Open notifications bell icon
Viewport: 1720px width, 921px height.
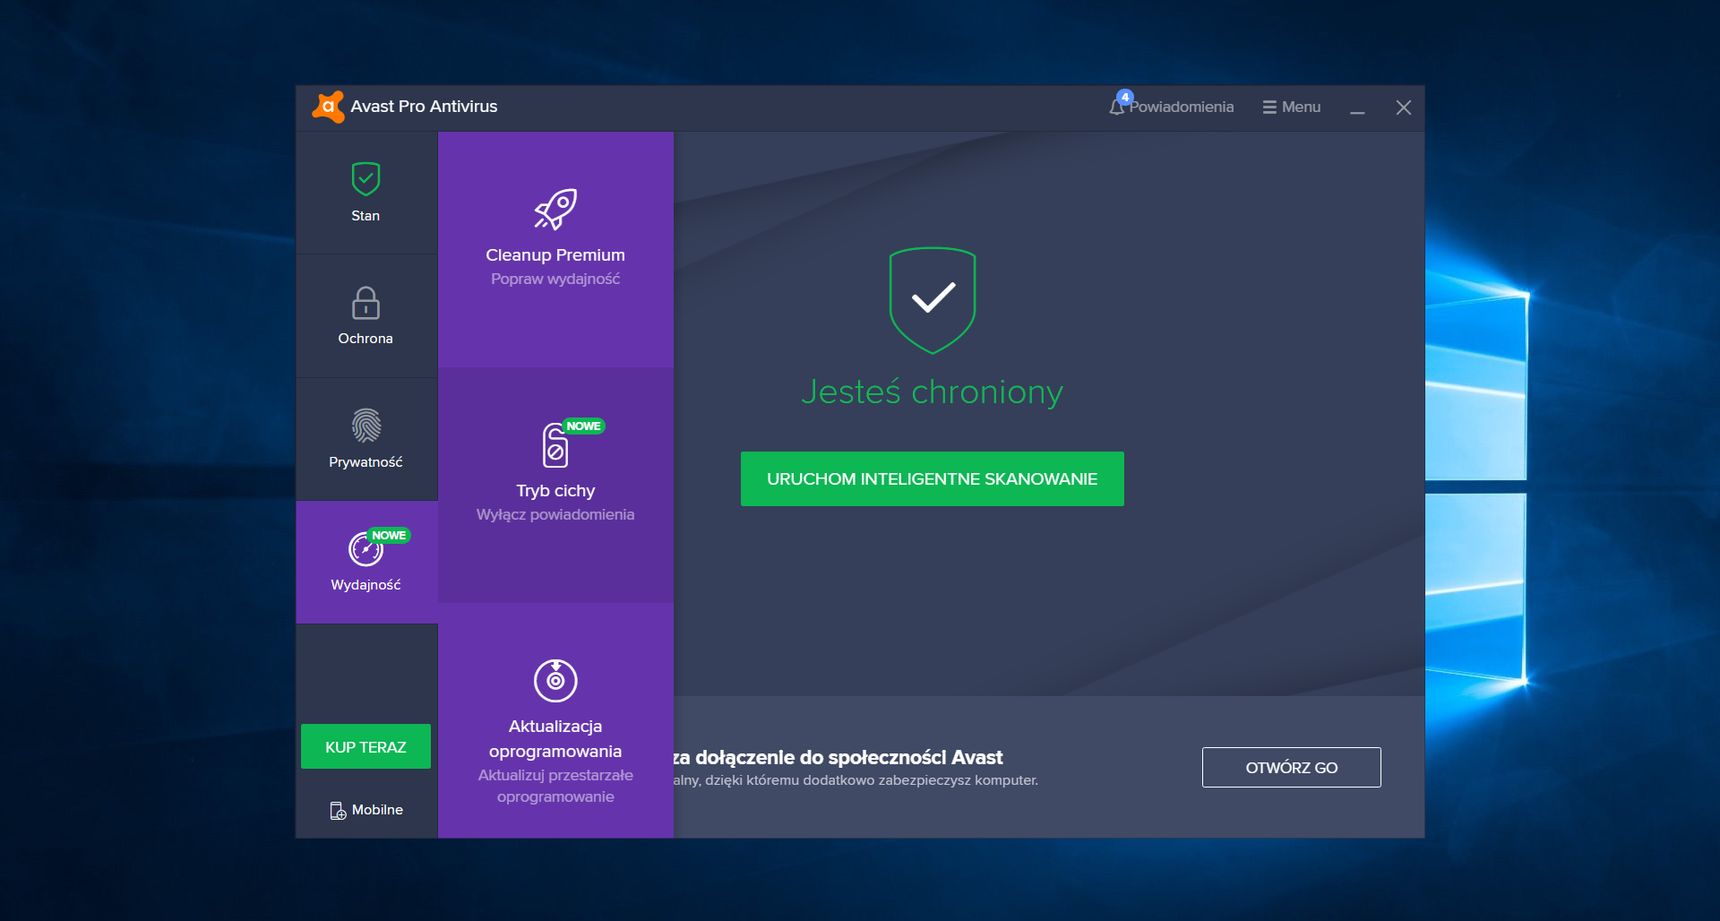pyautogui.click(x=1117, y=106)
